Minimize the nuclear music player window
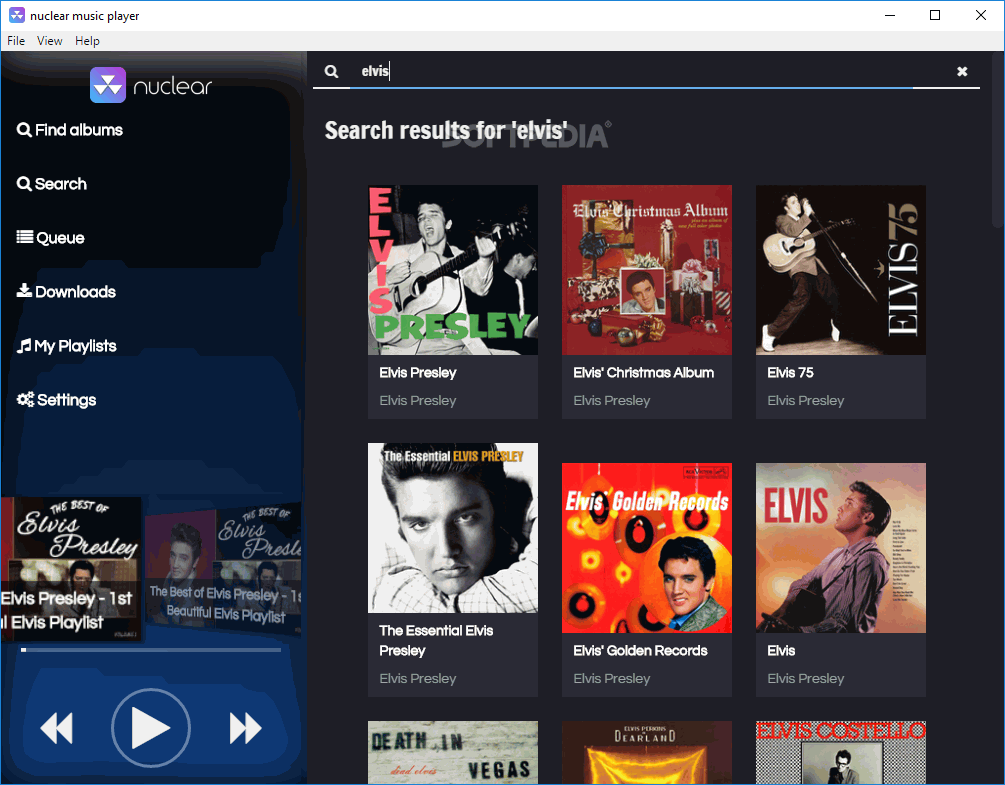The width and height of the screenshot is (1005, 785). pos(890,15)
